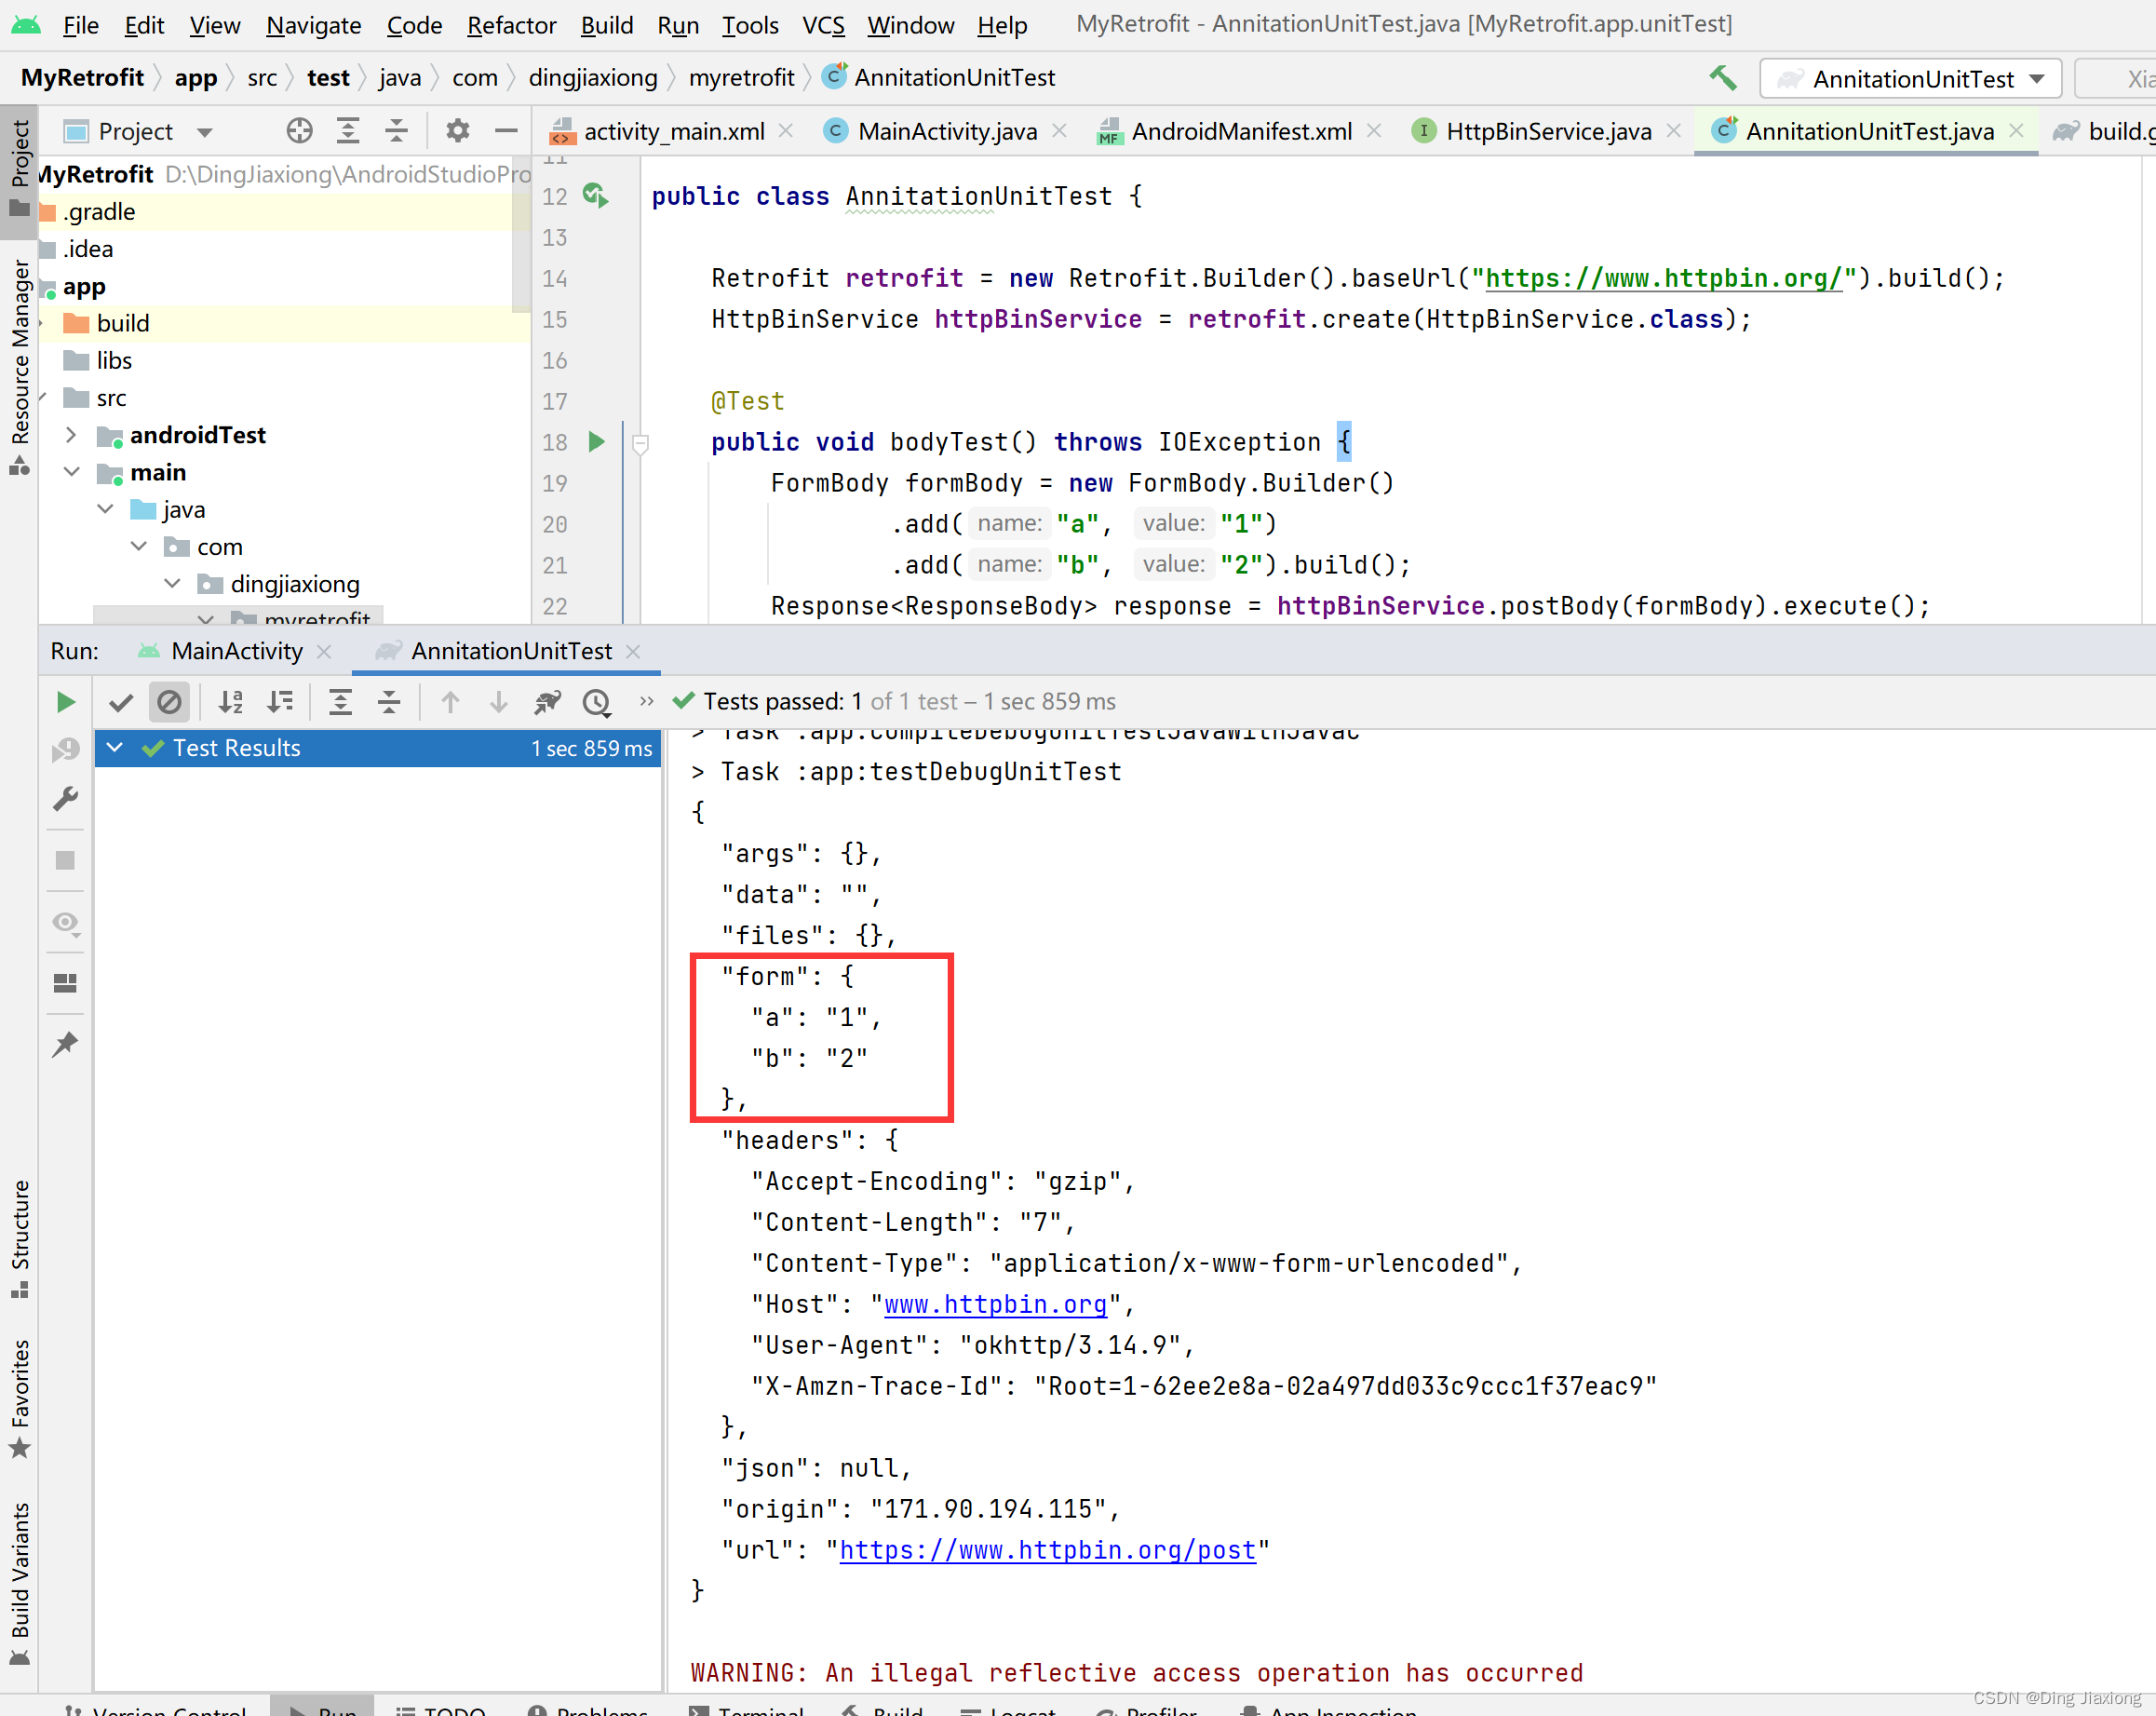Image resolution: width=2156 pixels, height=1716 pixels.
Task: Switch to activity_main.xml tab
Action: [x=673, y=131]
